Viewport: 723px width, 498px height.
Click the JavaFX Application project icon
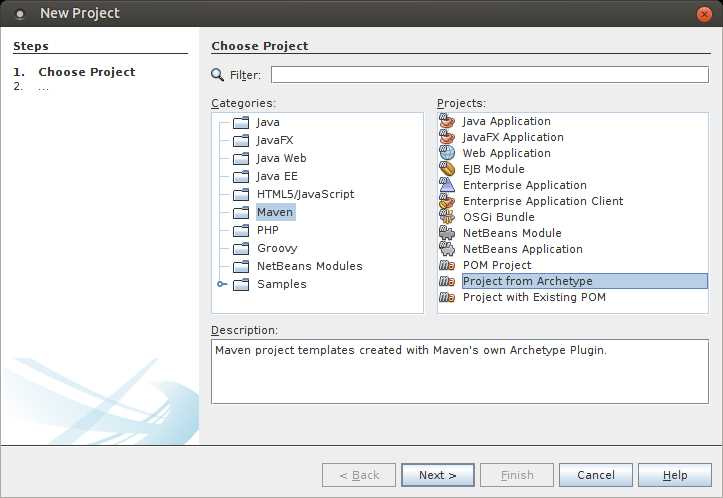[447, 137]
